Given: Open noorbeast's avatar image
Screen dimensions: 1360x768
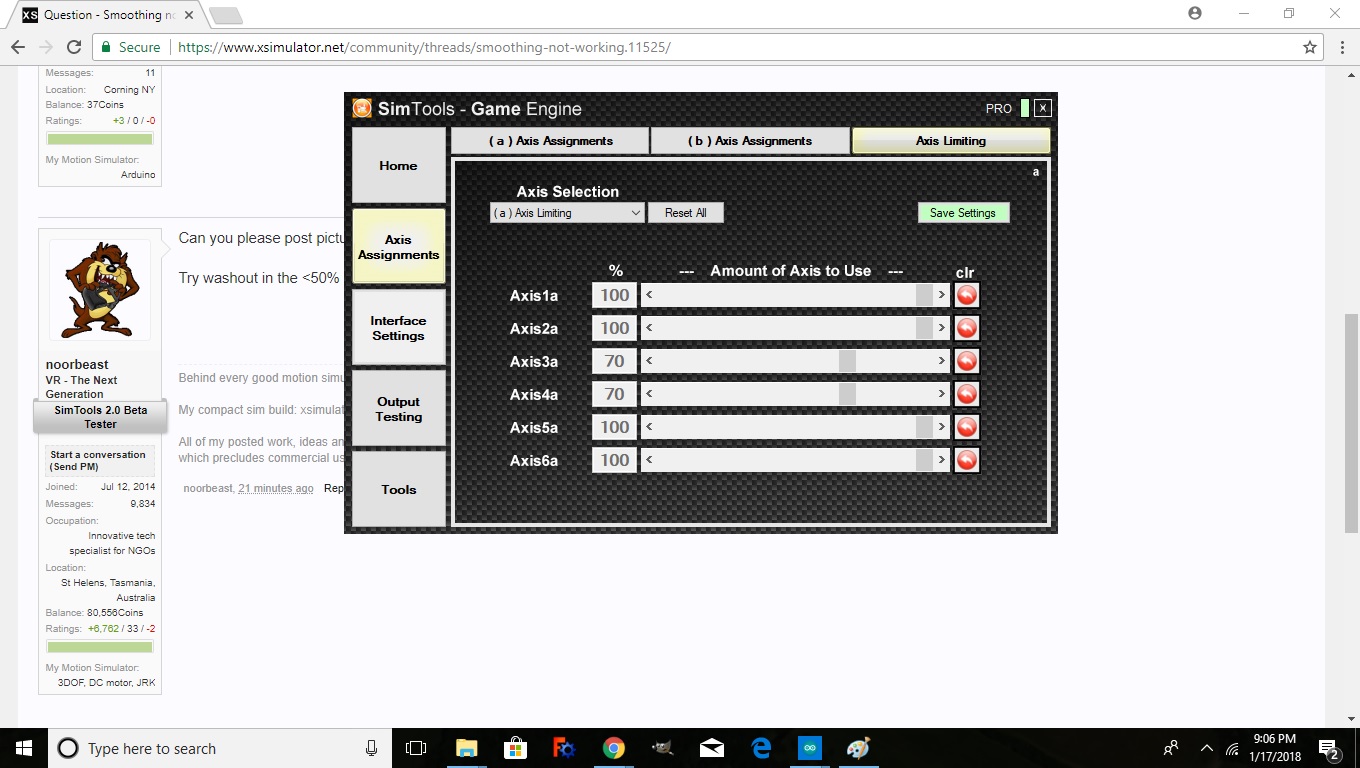Looking at the screenshot, I should coord(100,290).
